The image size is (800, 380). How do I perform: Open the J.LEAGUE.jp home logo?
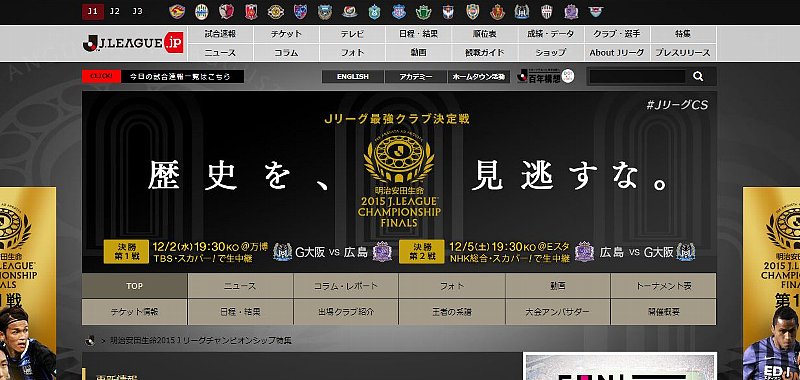pyautogui.click(x=133, y=43)
